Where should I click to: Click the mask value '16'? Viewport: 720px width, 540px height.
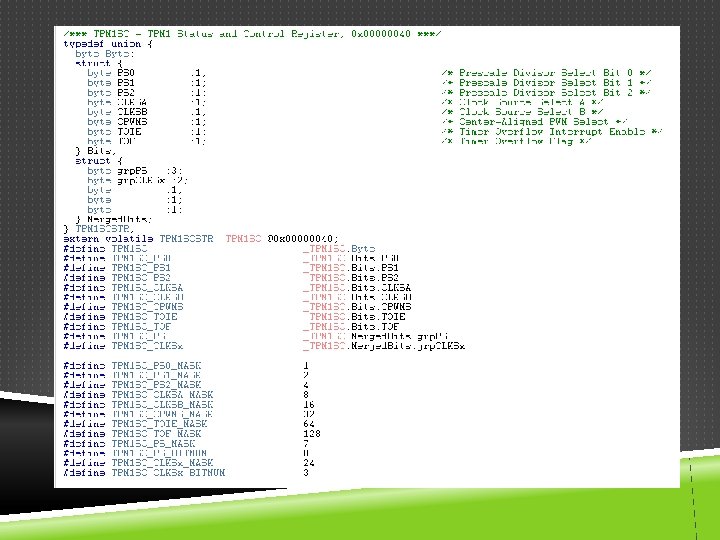[309, 405]
